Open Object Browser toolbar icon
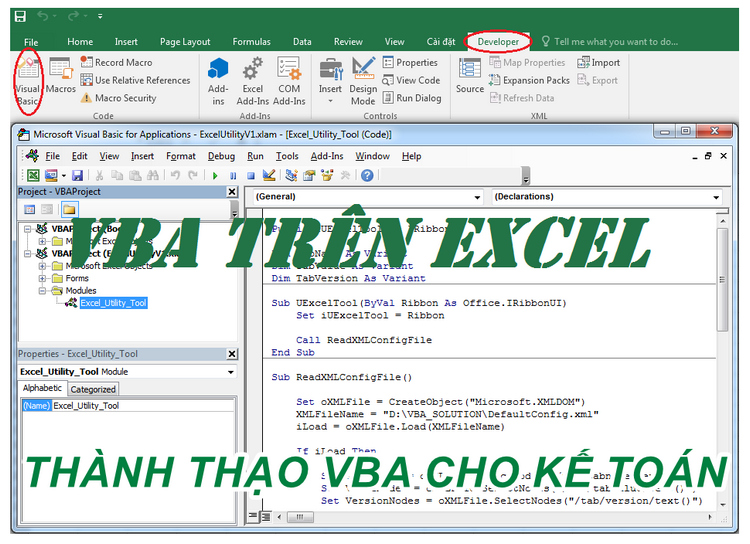This screenshot has height=544, width=750. click(327, 176)
